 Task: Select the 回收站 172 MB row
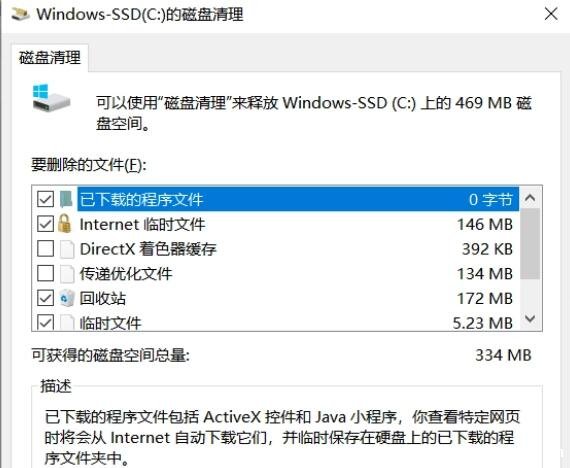[x=277, y=298]
